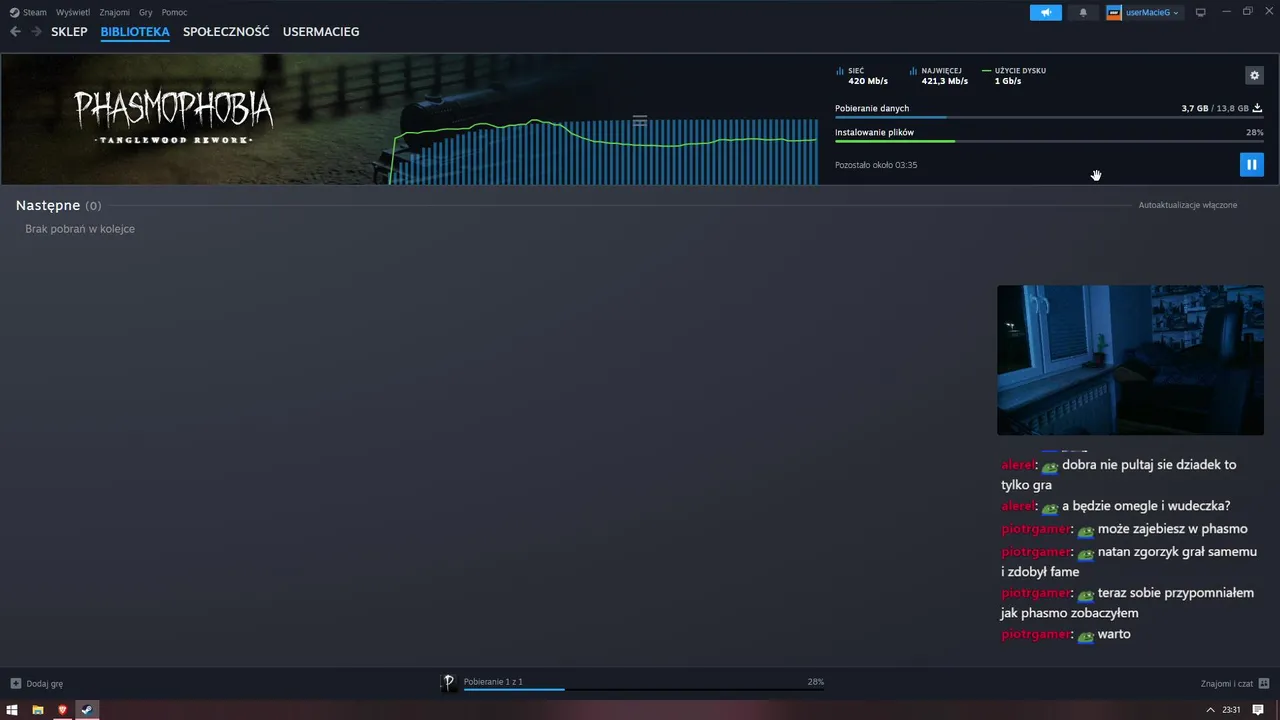Open download settings gear icon
The height and width of the screenshot is (720, 1280).
coord(1254,75)
